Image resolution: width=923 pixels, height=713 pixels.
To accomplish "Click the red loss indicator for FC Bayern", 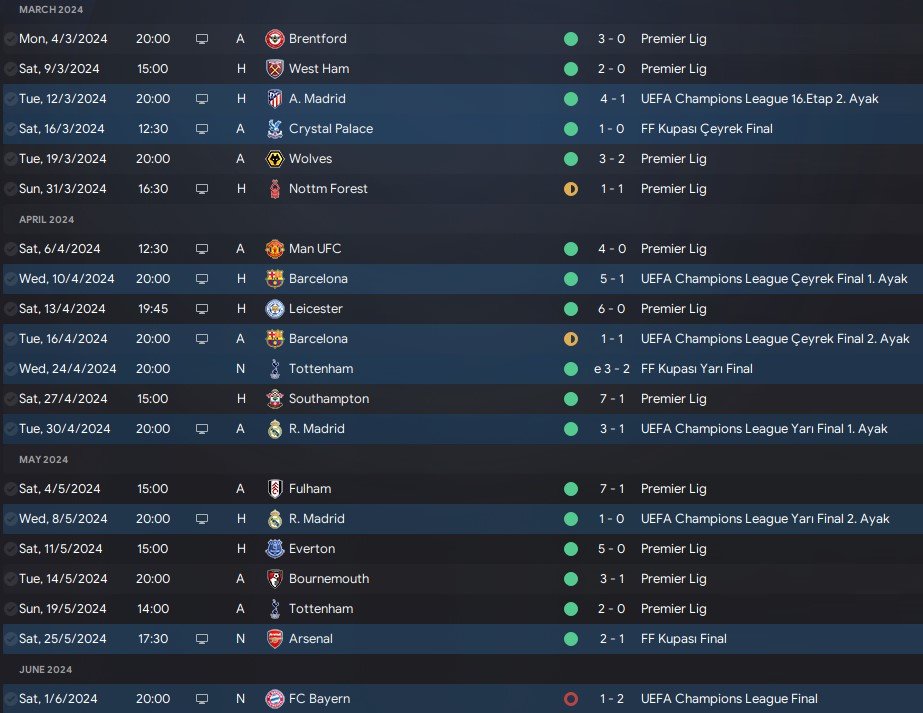I will (x=571, y=699).
